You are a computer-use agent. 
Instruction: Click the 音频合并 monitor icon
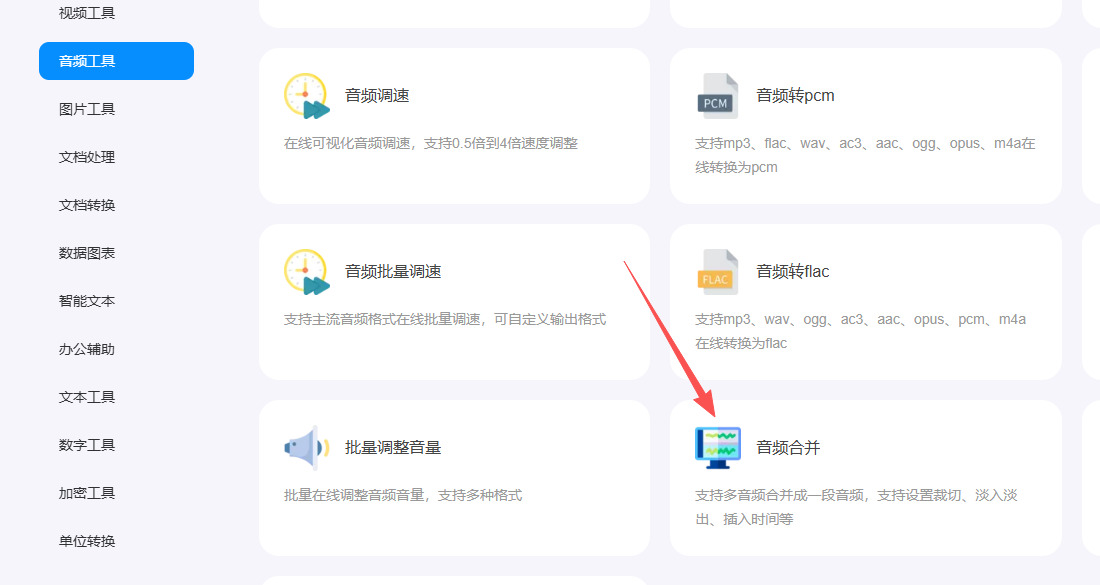[x=718, y=448]
